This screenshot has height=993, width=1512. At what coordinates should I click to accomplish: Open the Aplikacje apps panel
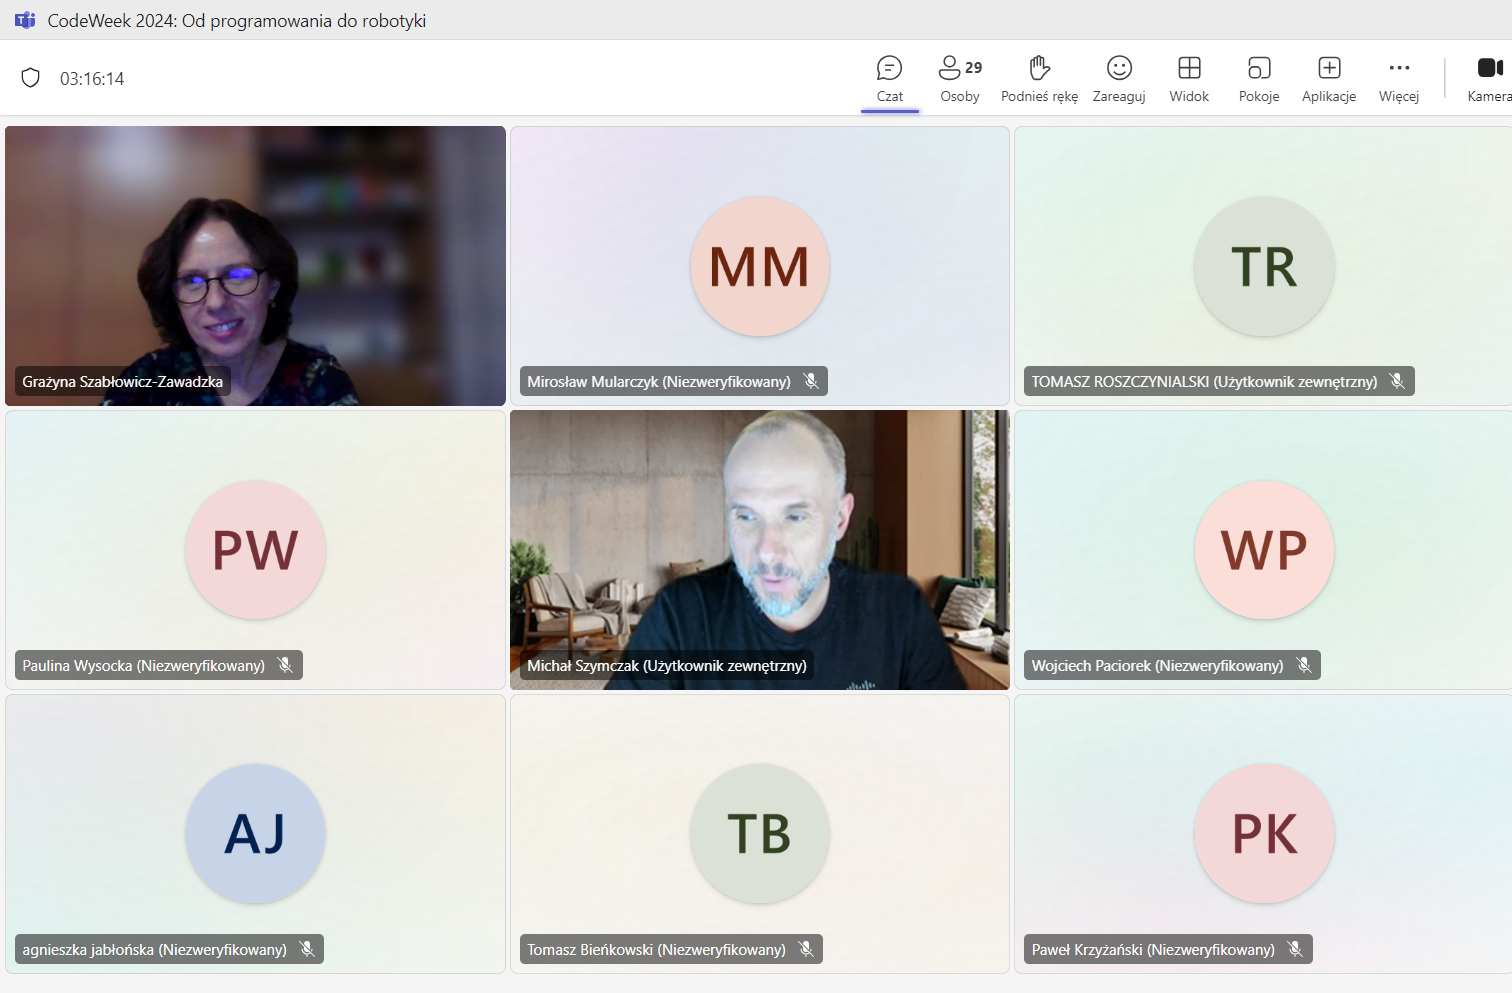[x=1329, y=79]
